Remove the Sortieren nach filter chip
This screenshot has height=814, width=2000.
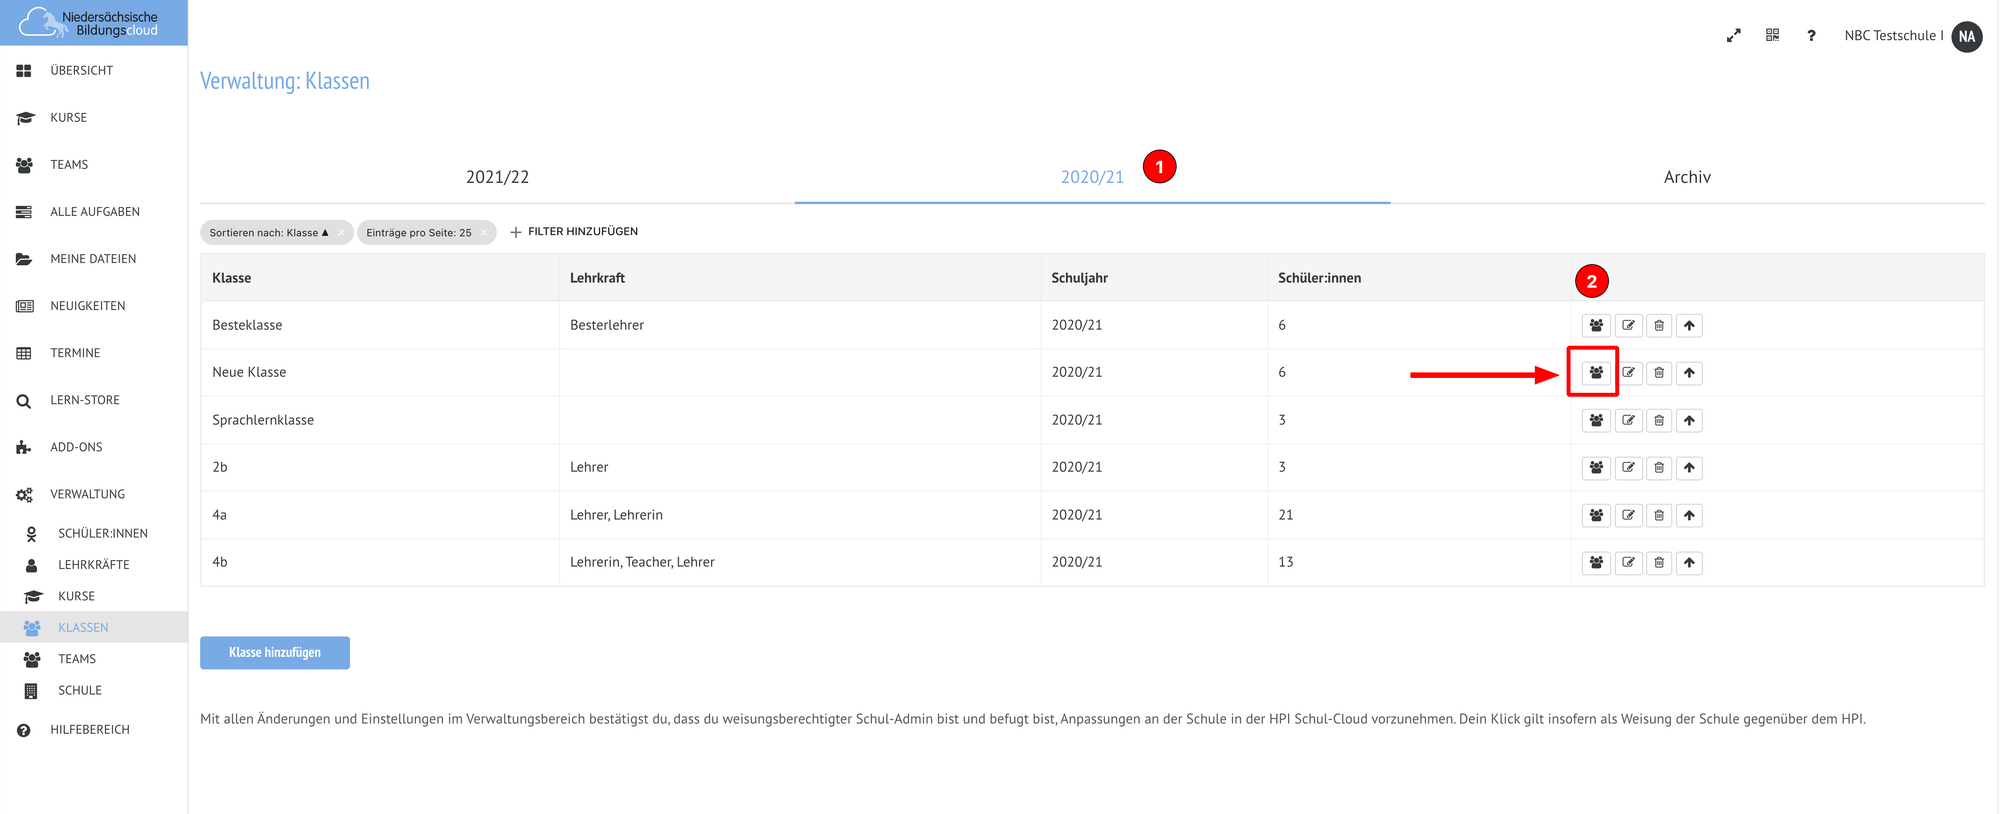[x=341, y=233]
